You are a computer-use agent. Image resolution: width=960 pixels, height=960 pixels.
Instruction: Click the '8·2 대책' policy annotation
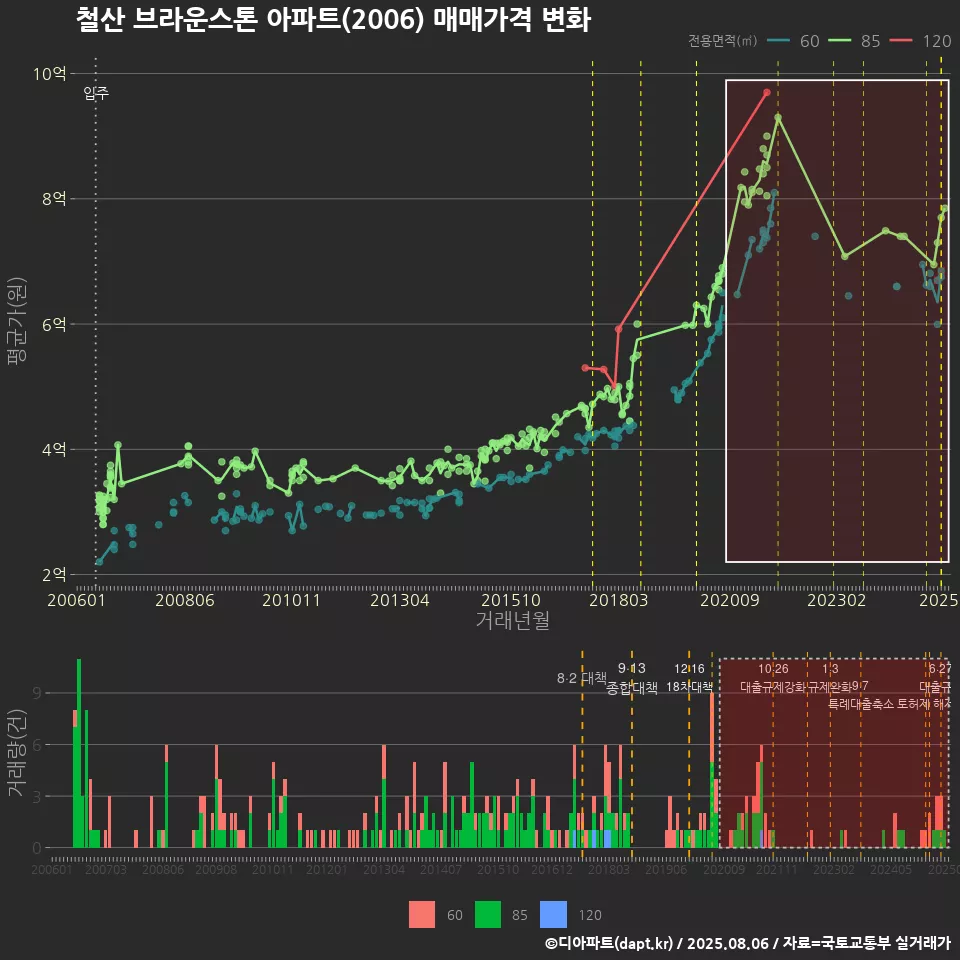[582, 678]
